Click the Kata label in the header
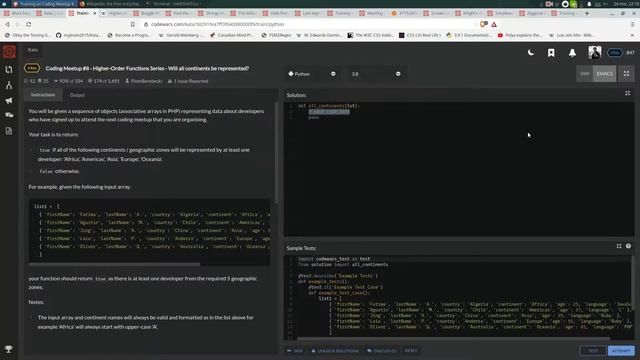 pos(33,50)
